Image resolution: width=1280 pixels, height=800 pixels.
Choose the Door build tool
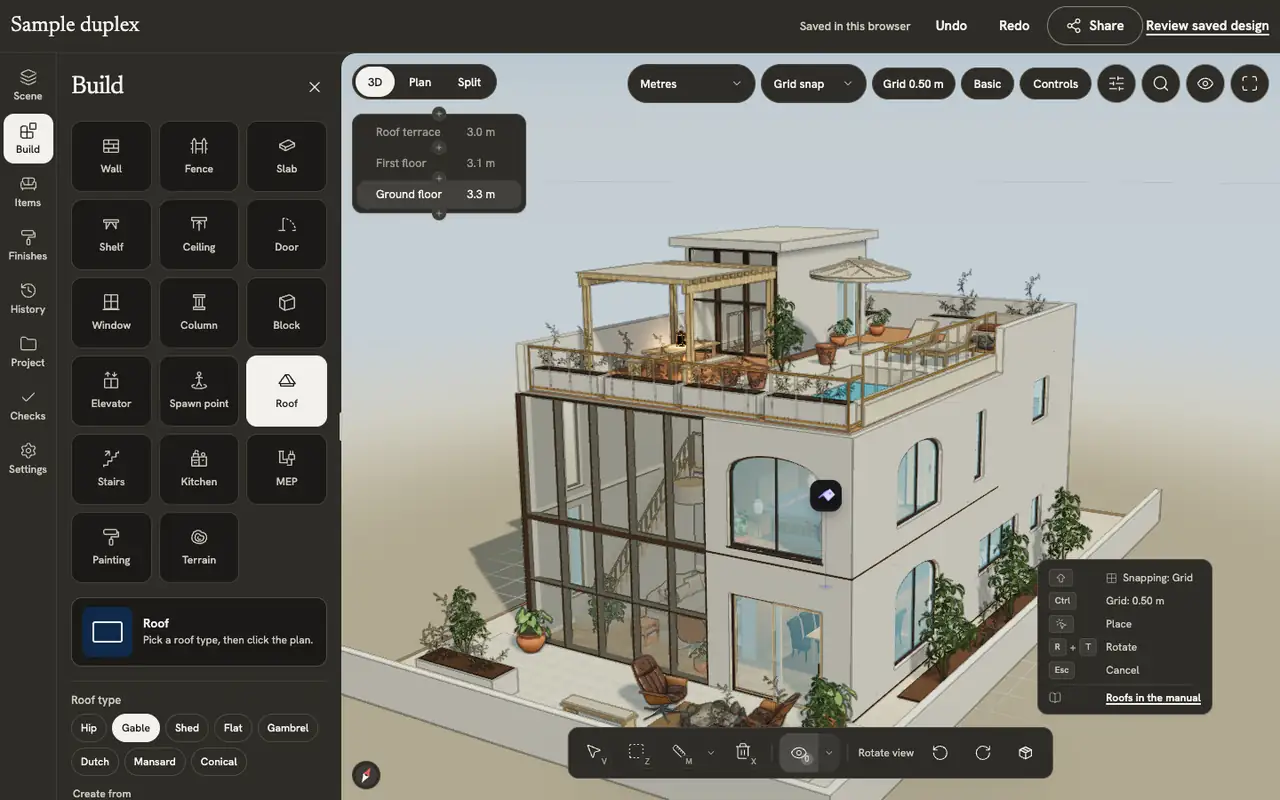287,234
